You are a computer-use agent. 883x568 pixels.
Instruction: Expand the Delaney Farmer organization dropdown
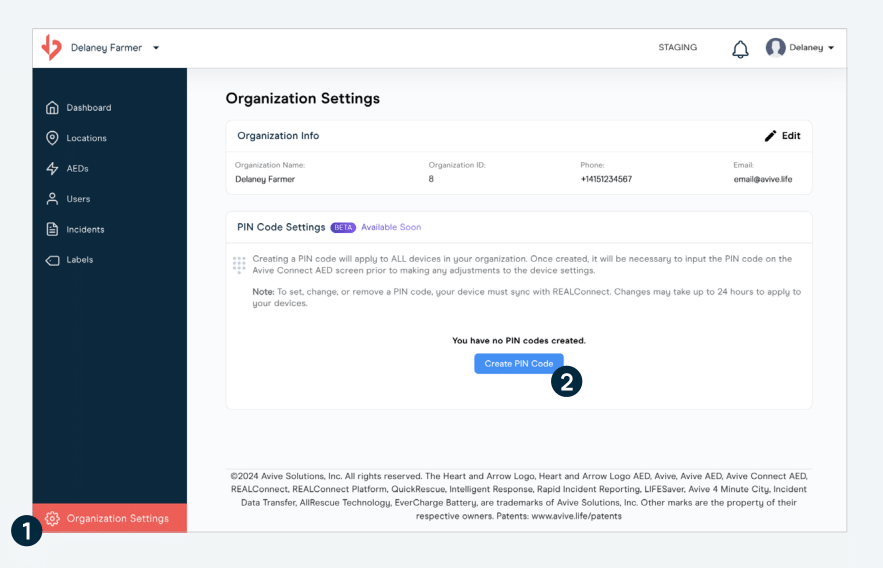[x=156, y=48]
